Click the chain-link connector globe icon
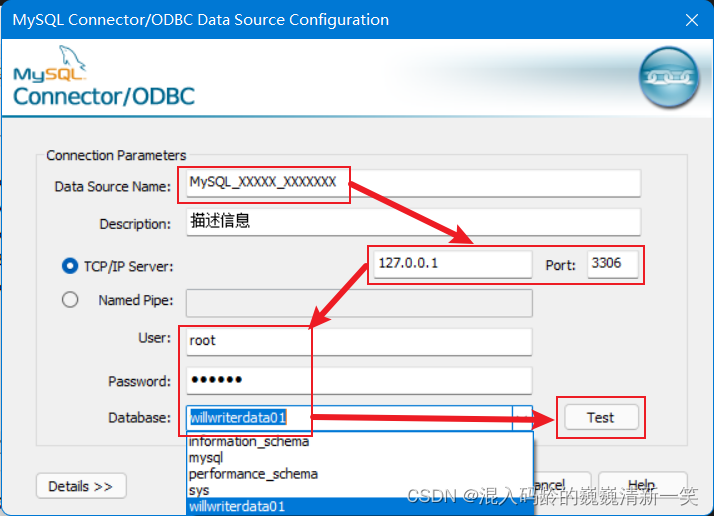714x516 pixels. [668, 77]
